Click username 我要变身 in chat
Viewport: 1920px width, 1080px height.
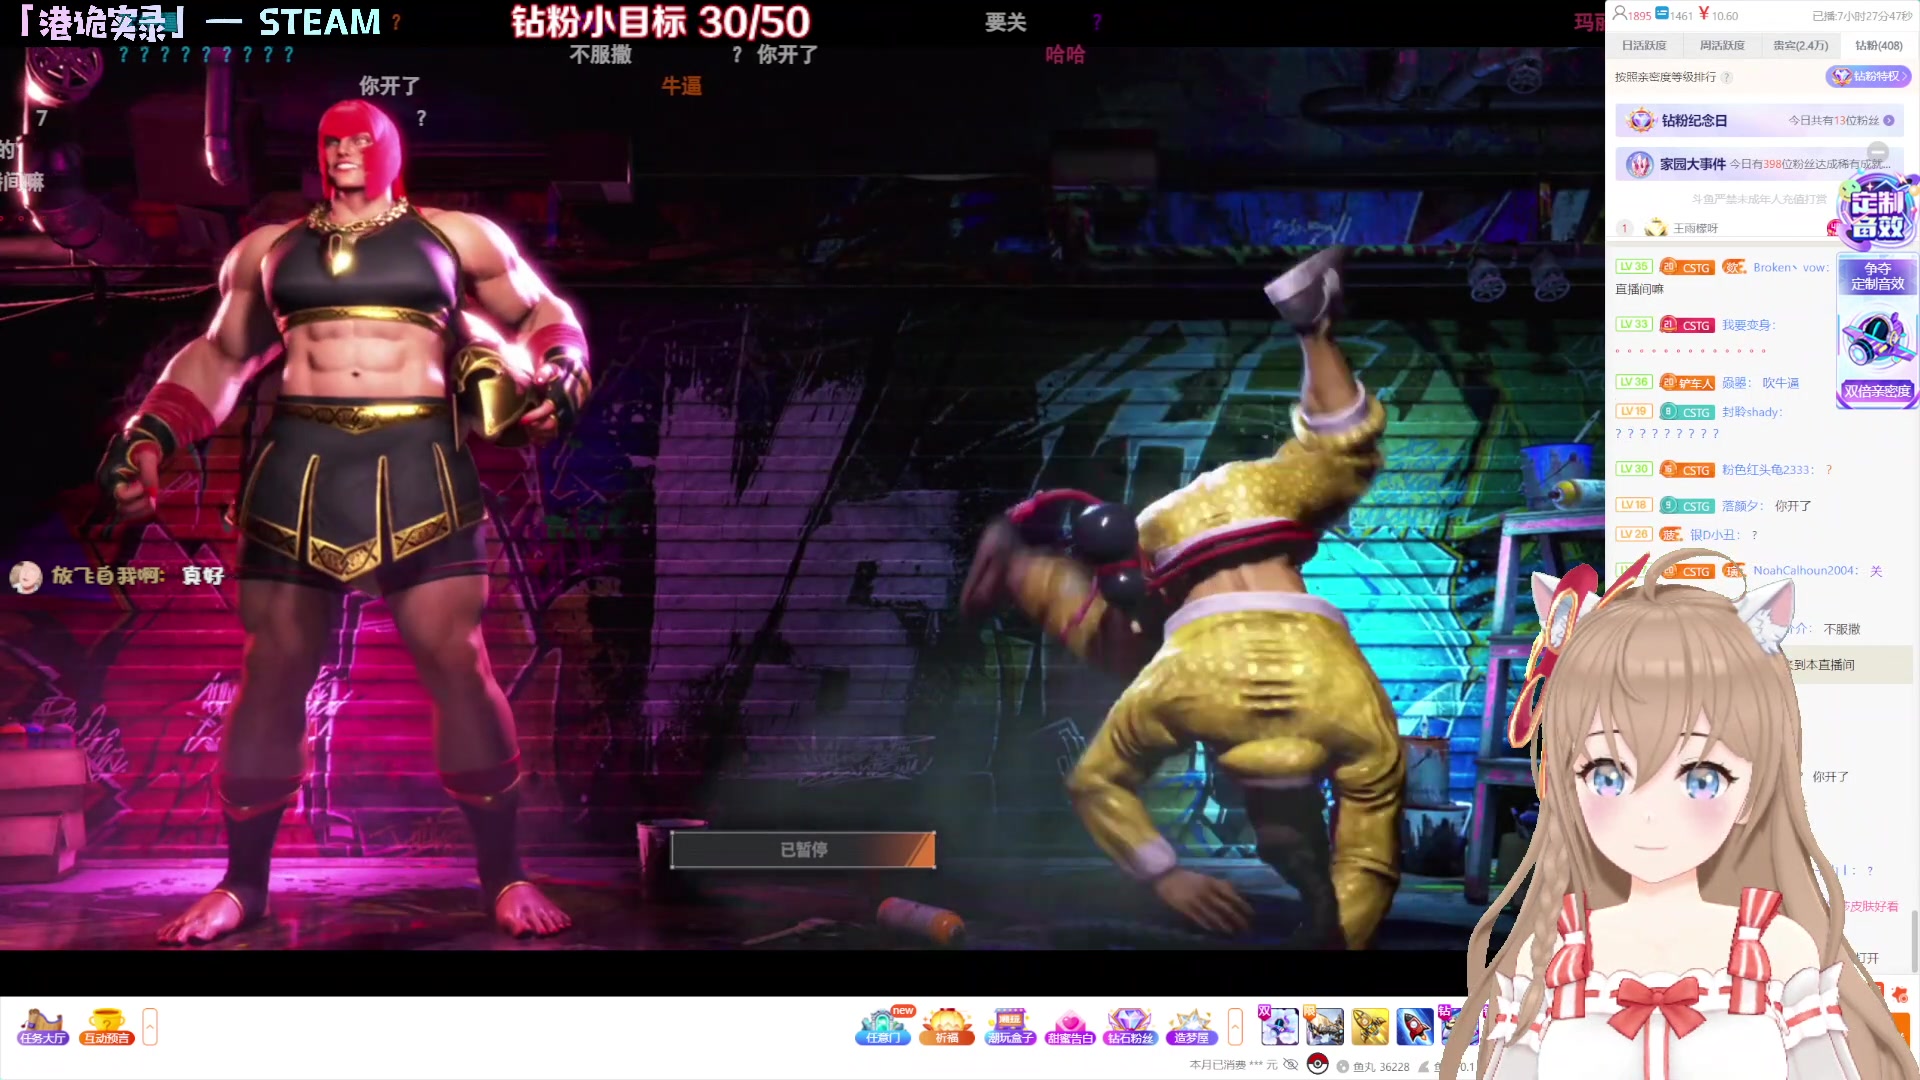(x=1747, y=325)
